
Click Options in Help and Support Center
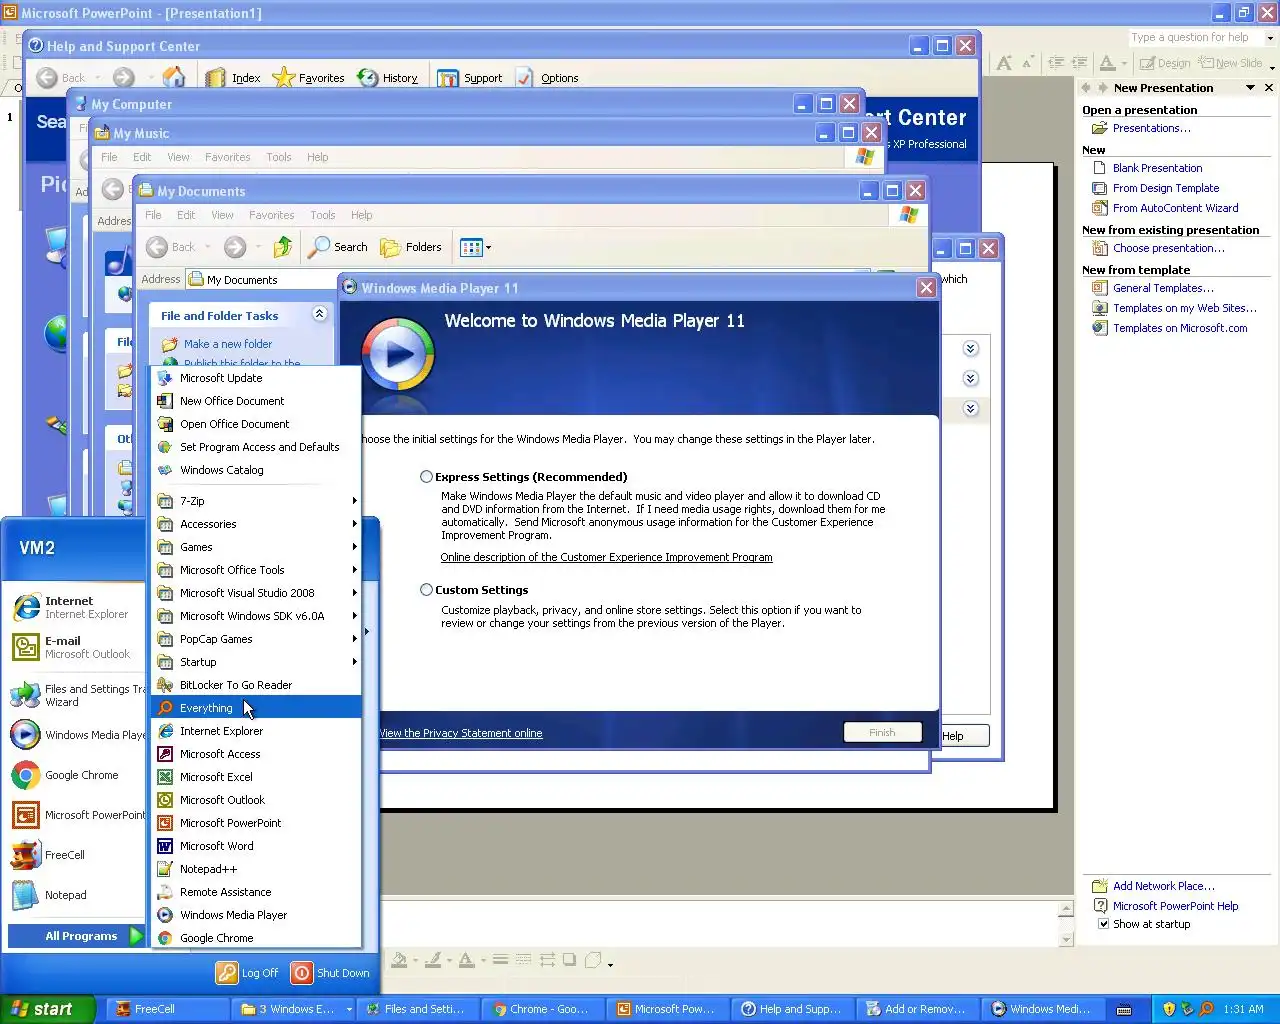coord(547,77)
